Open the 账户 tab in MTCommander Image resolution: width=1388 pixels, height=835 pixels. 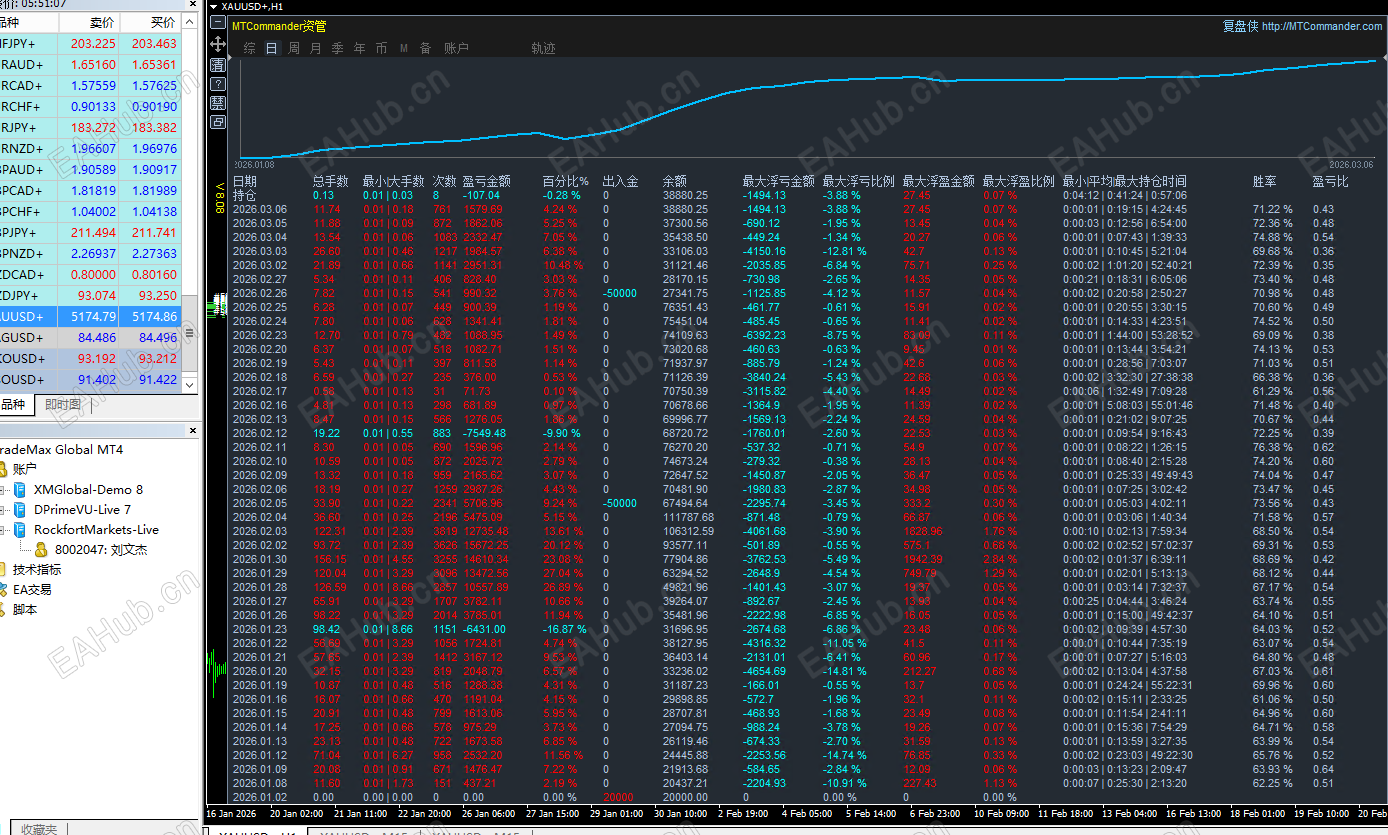click(x=456, y=48)
